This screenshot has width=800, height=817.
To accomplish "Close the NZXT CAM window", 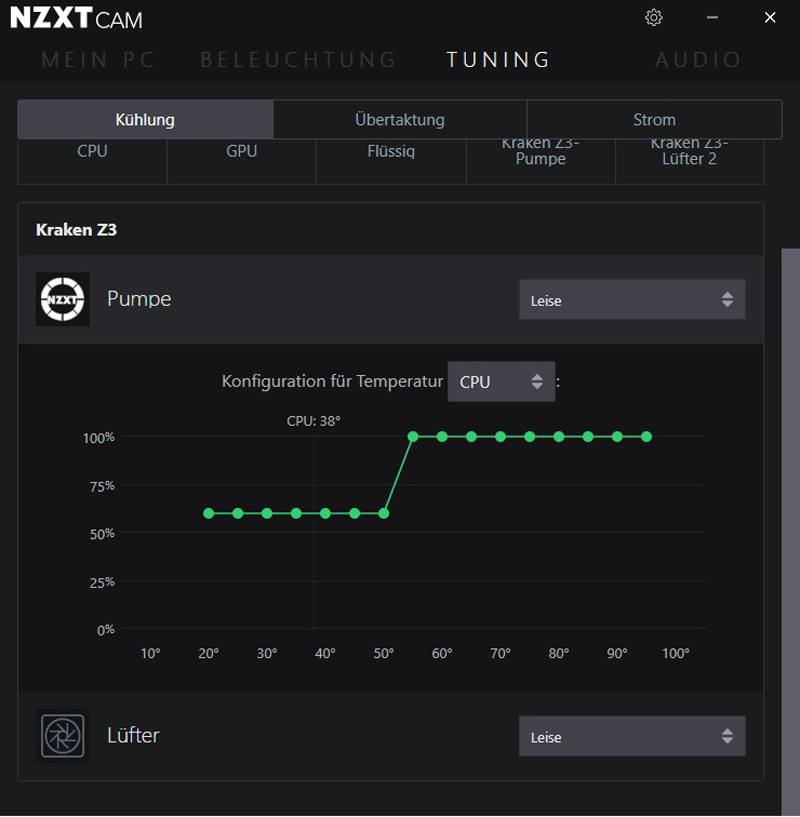I will coord(770,18).
